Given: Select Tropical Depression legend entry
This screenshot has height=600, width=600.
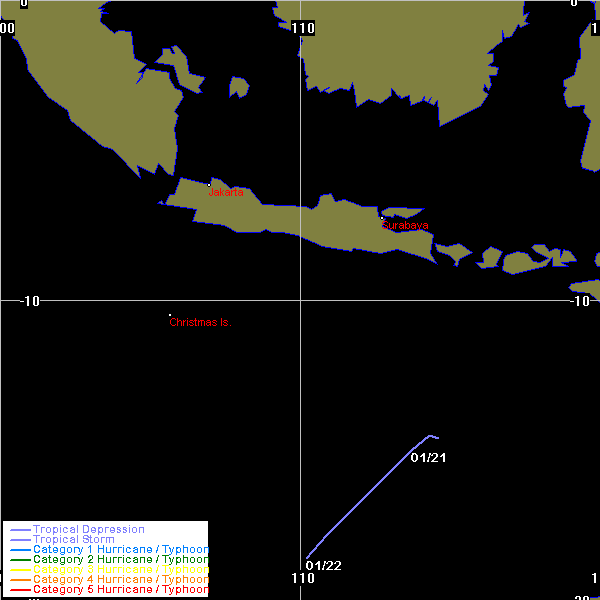Looking at the screenshot, I should (88, 529).
